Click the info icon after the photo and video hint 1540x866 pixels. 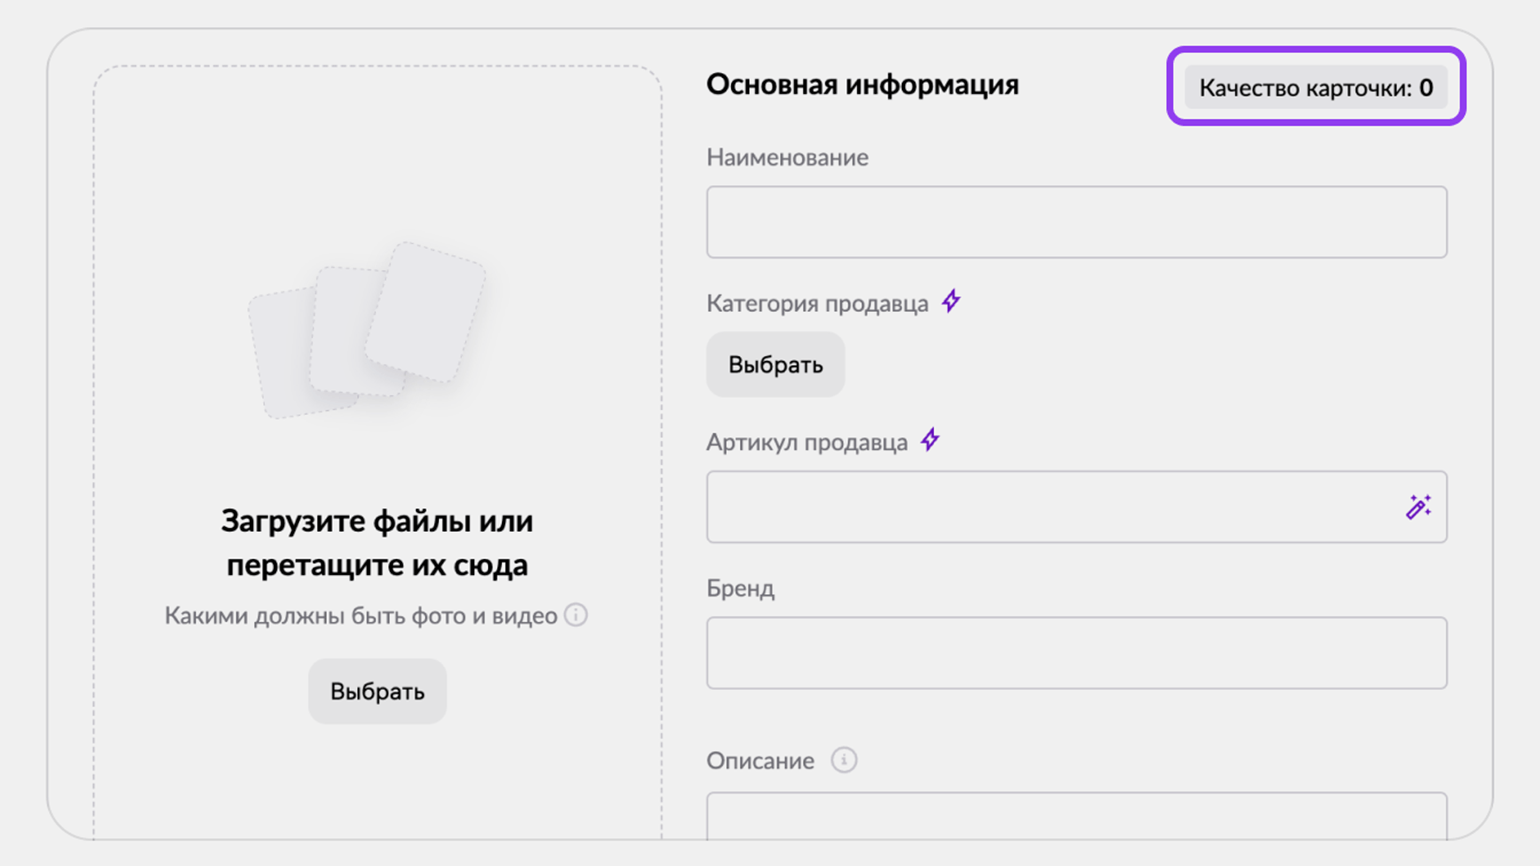[x=576, y=615]
